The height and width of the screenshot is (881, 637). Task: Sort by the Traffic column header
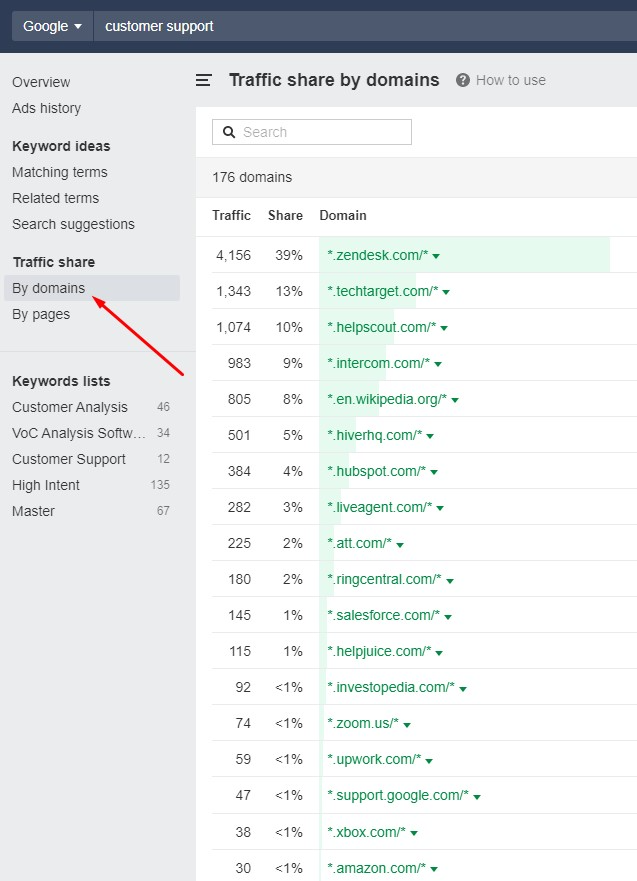231,215
